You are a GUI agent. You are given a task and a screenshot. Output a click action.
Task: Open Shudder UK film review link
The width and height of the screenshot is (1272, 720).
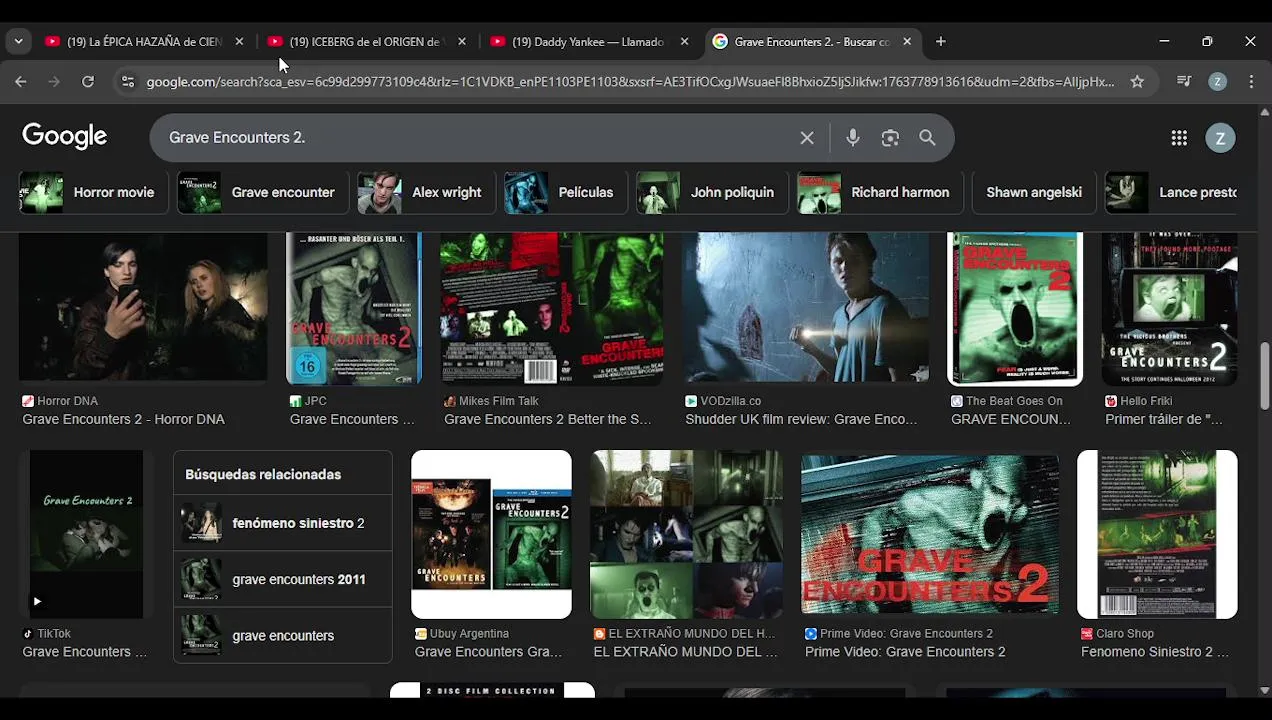tap(801, 420)
